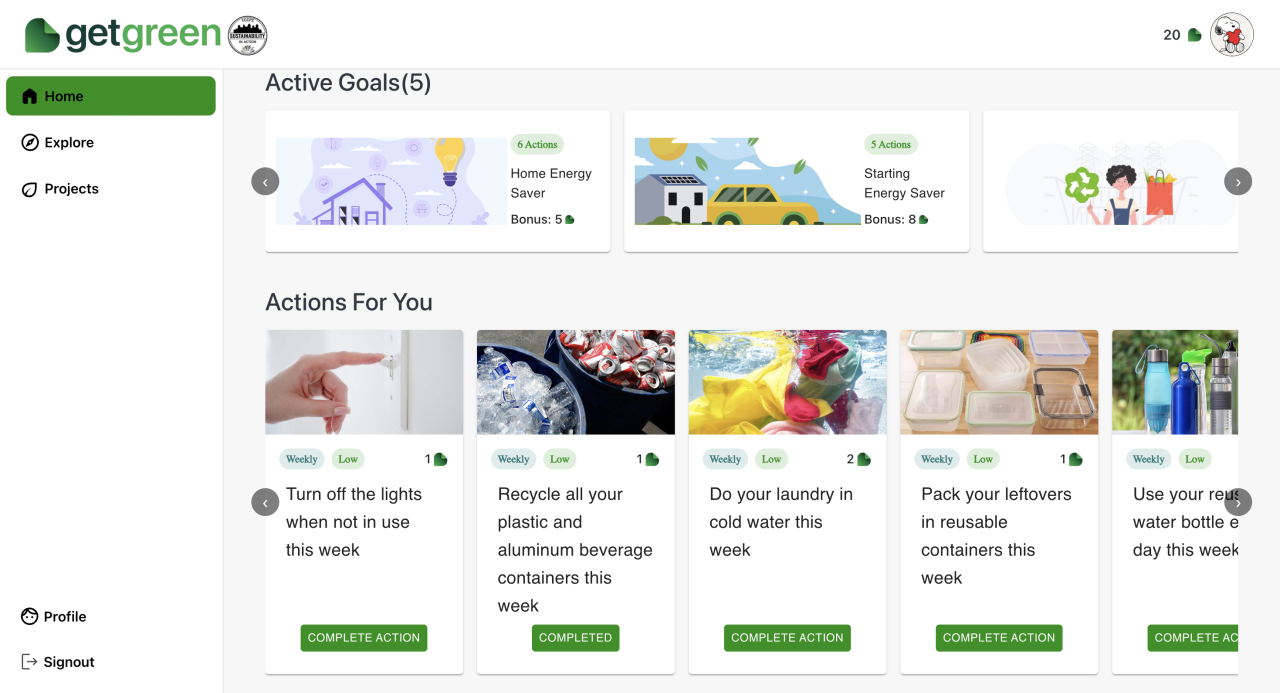Viewport: 1280px width, 693px height.
Task: Open the Home Energy Saver goal card
Action: coord(437,181)
